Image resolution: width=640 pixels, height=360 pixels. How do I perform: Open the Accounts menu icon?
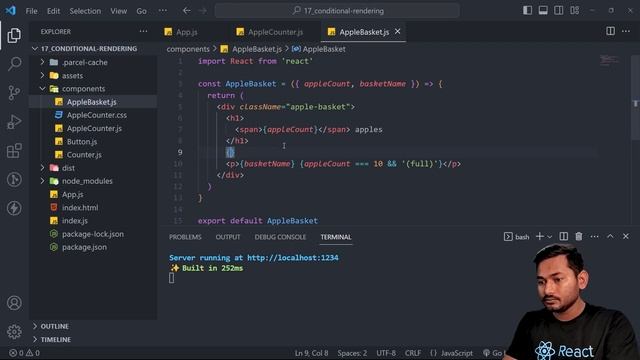(x=14, y=303)
